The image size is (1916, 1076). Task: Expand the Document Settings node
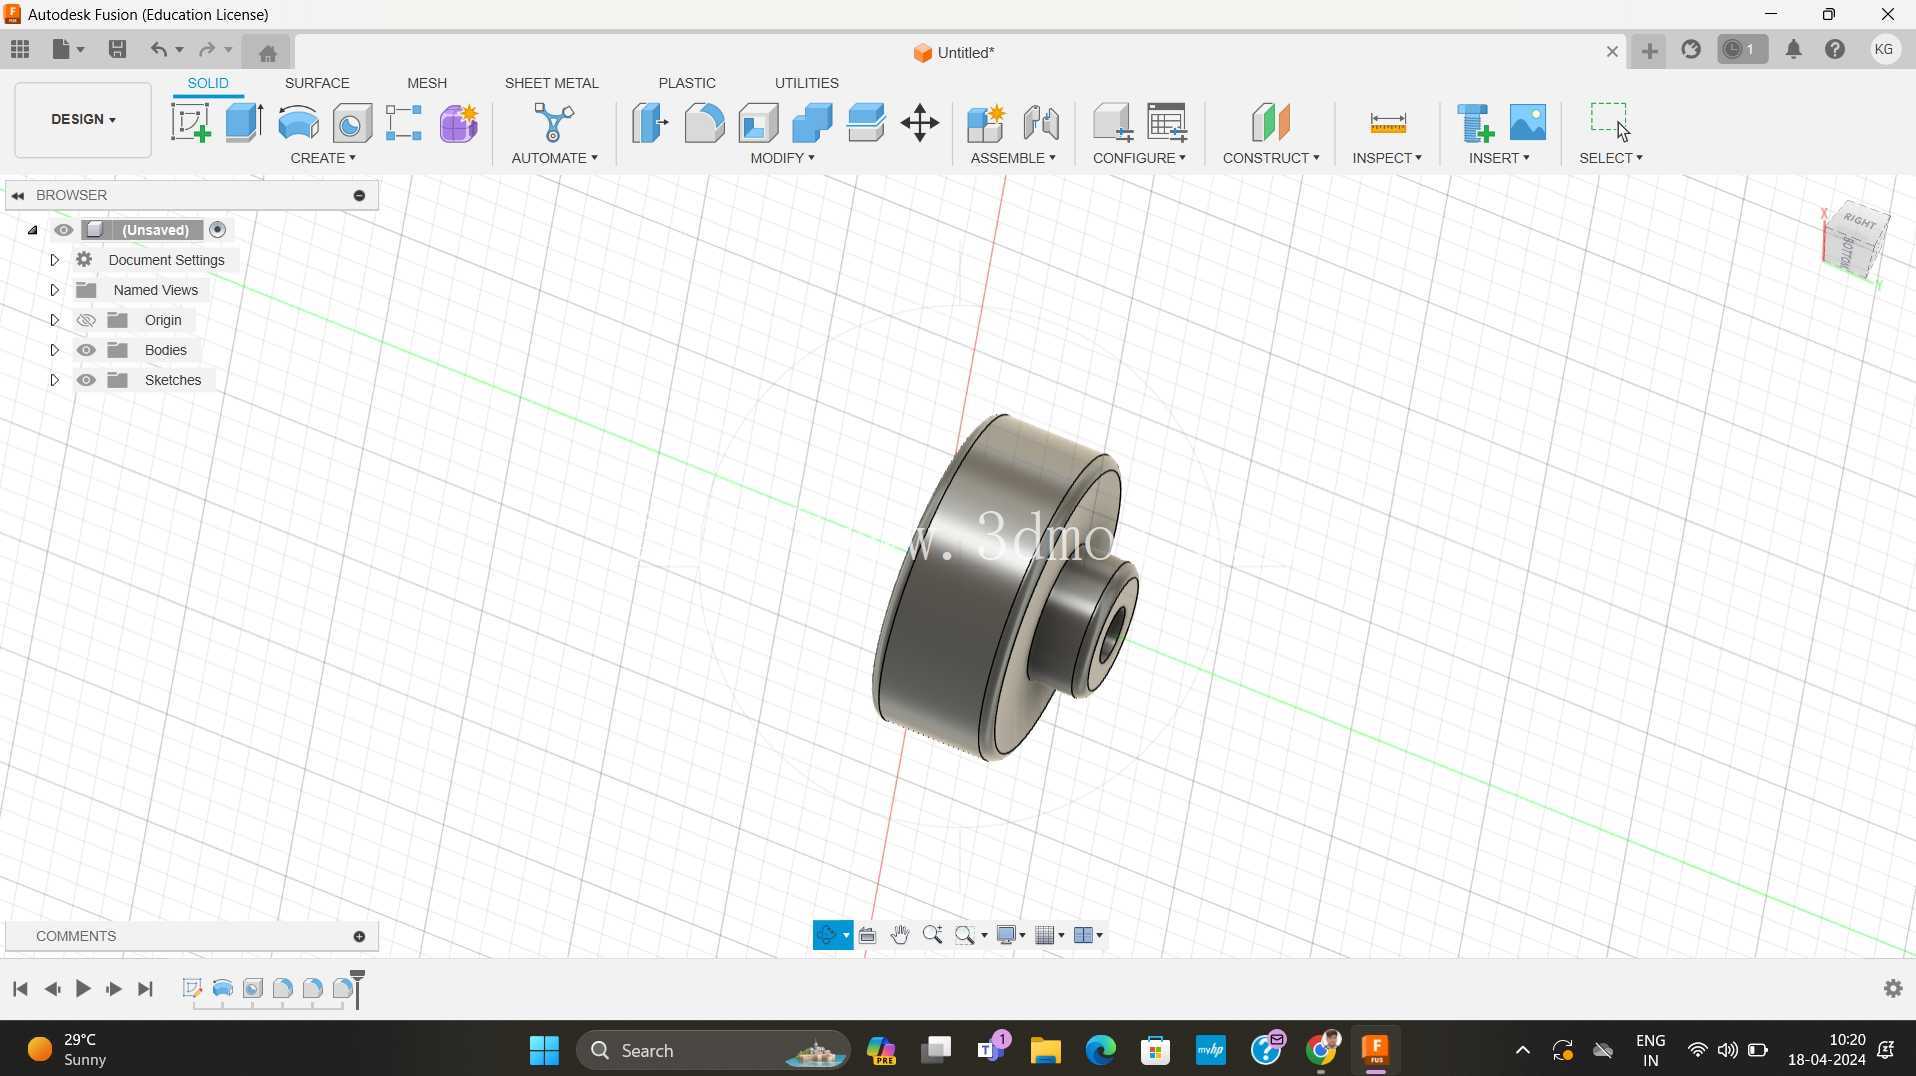[55, 260]
